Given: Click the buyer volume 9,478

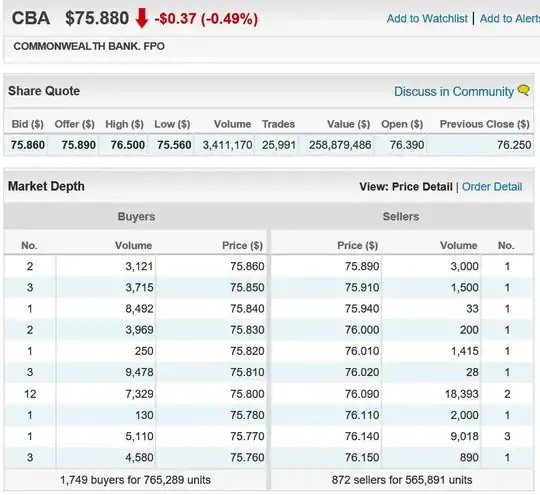Looking at the screenshot, I should (139, 372).
